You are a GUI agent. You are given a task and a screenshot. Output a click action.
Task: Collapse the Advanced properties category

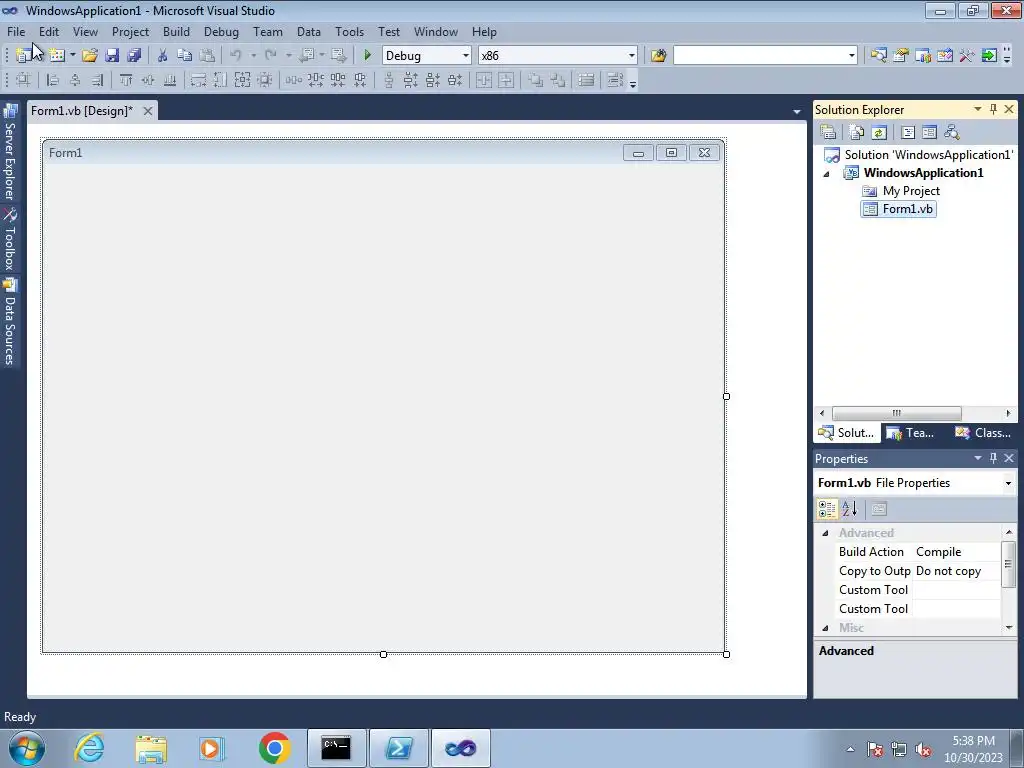(x=825, y=533)
